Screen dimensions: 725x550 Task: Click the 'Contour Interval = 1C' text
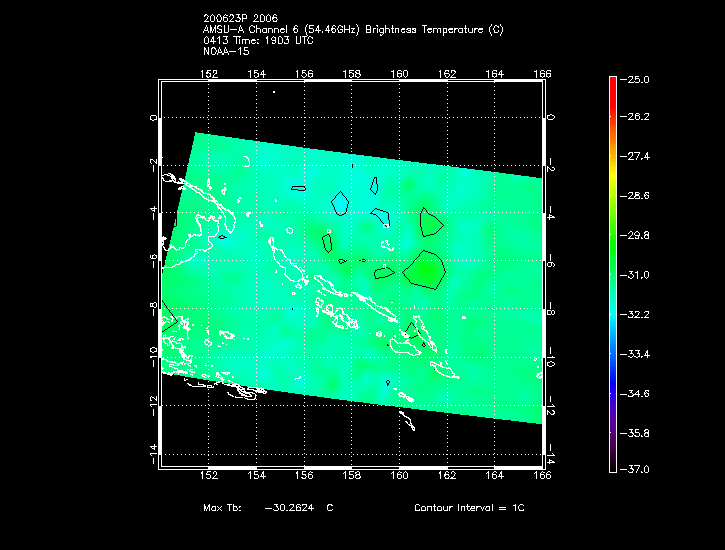point(469,508)
